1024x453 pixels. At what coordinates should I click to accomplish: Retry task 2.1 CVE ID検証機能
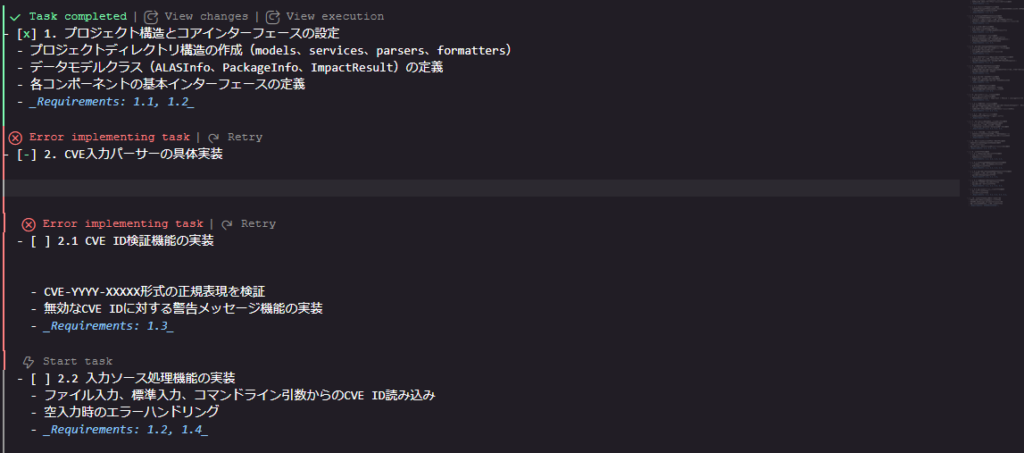pyautogui.click(x=259, y=225)
